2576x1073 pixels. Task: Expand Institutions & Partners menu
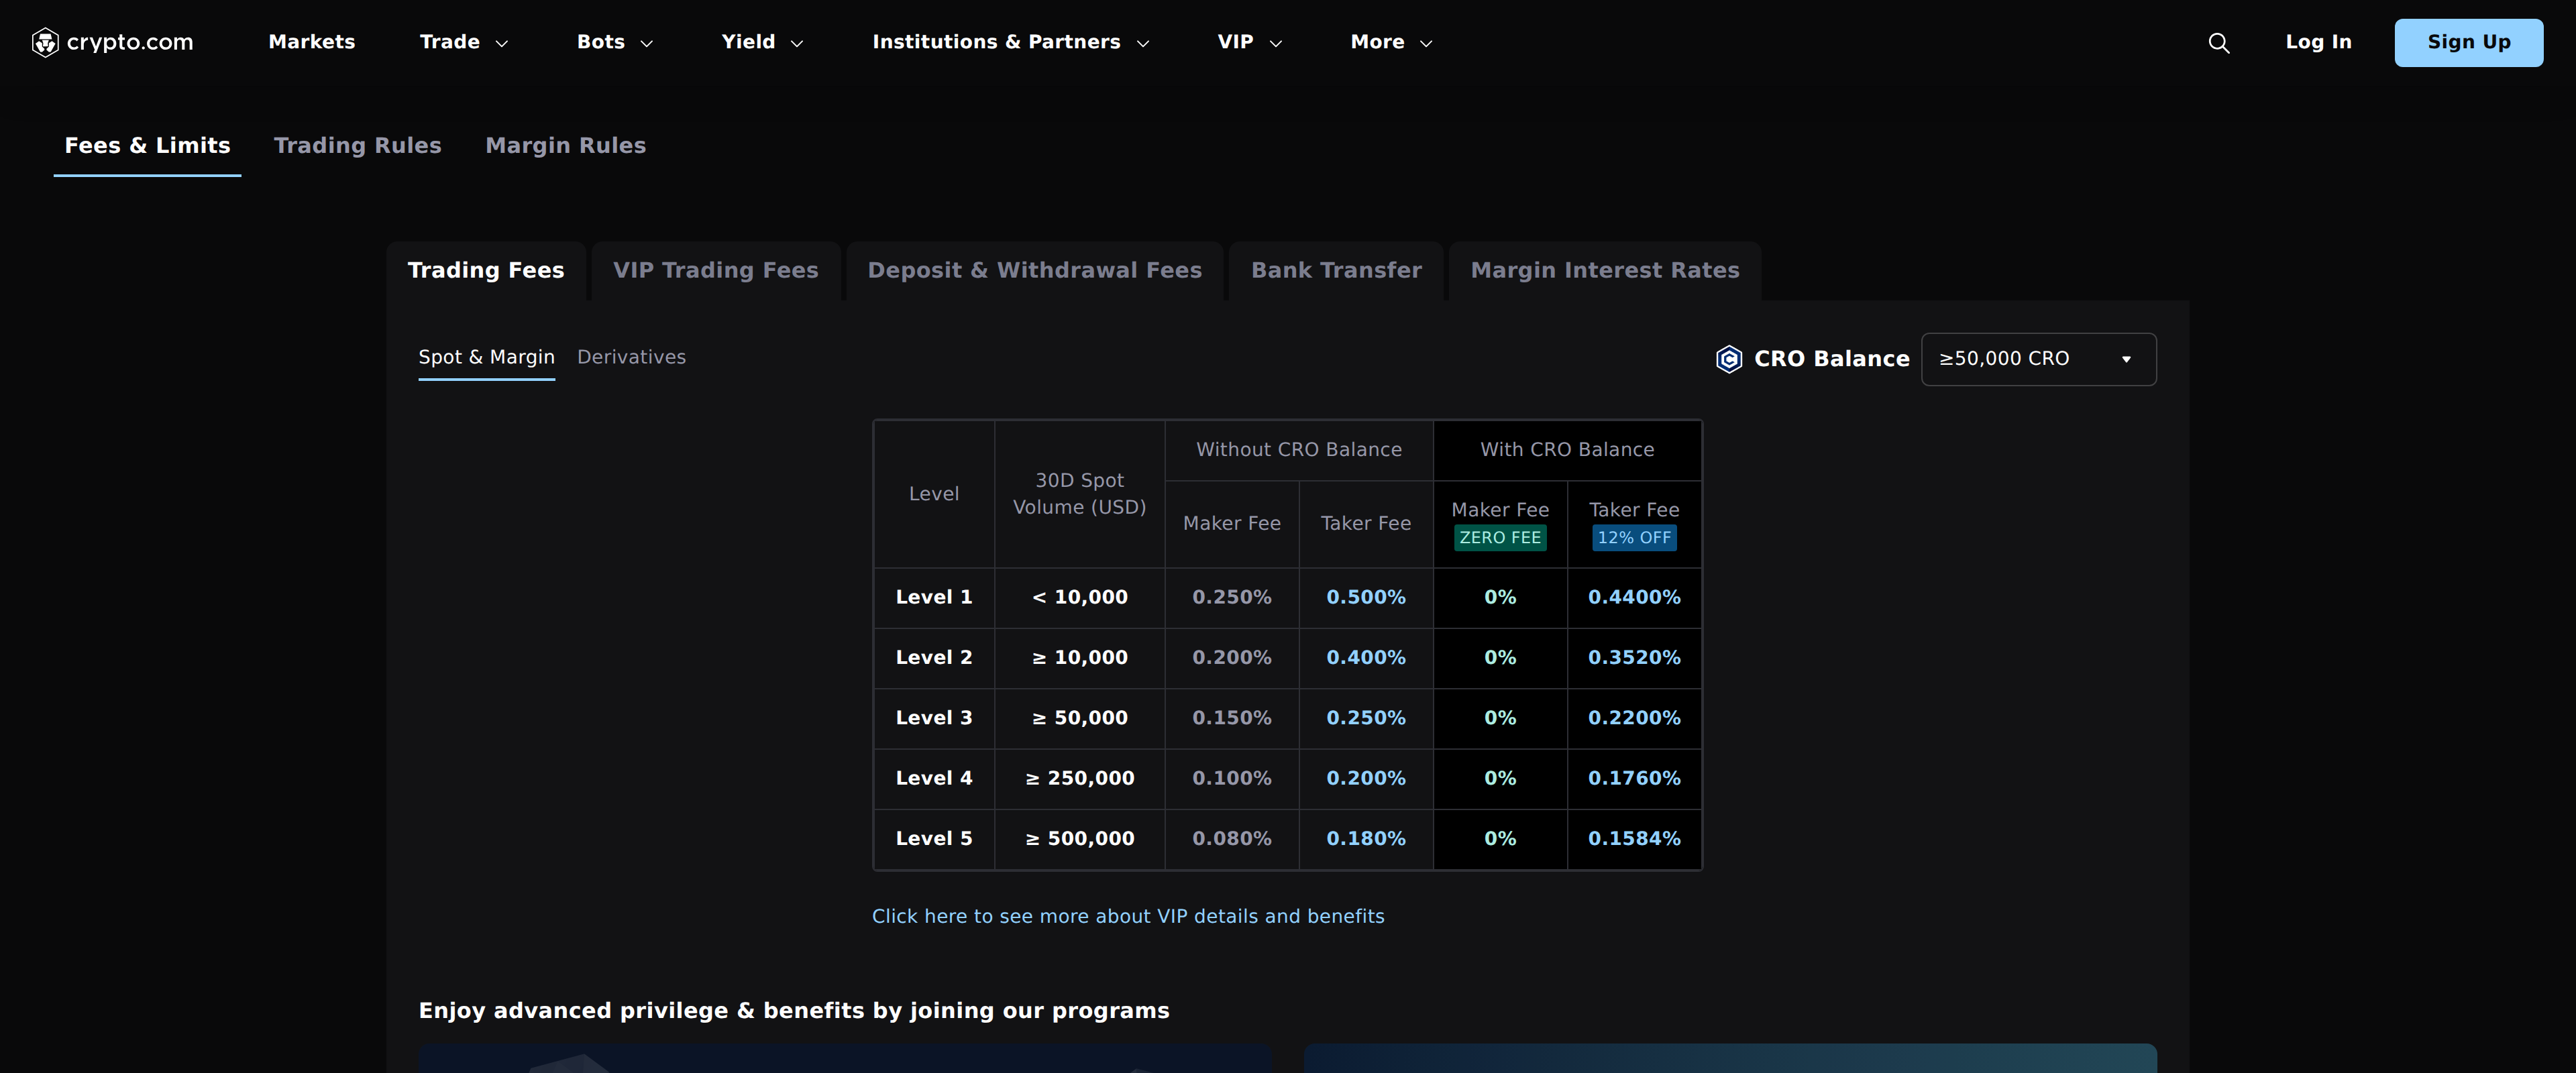click(1011, 42)
